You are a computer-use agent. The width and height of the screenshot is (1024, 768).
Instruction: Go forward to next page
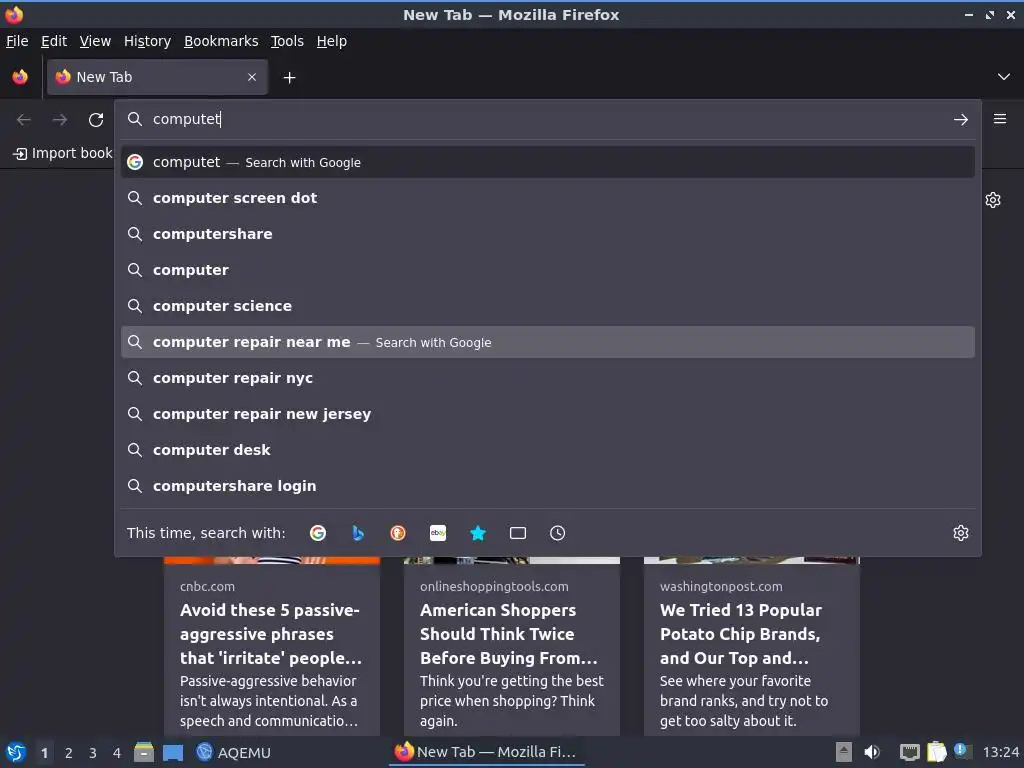click(59, 120)
